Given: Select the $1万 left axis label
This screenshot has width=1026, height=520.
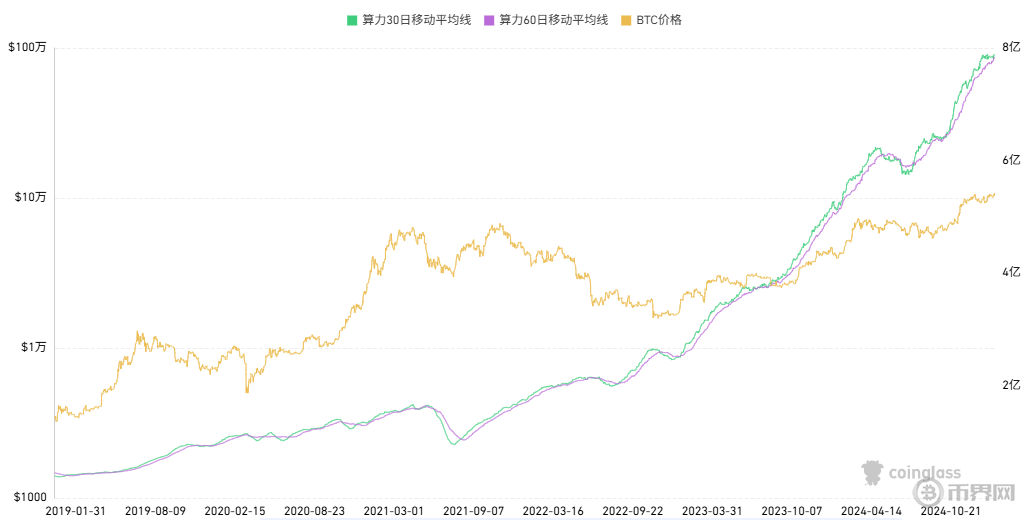Looking at the screenshot, I should 33,347.
